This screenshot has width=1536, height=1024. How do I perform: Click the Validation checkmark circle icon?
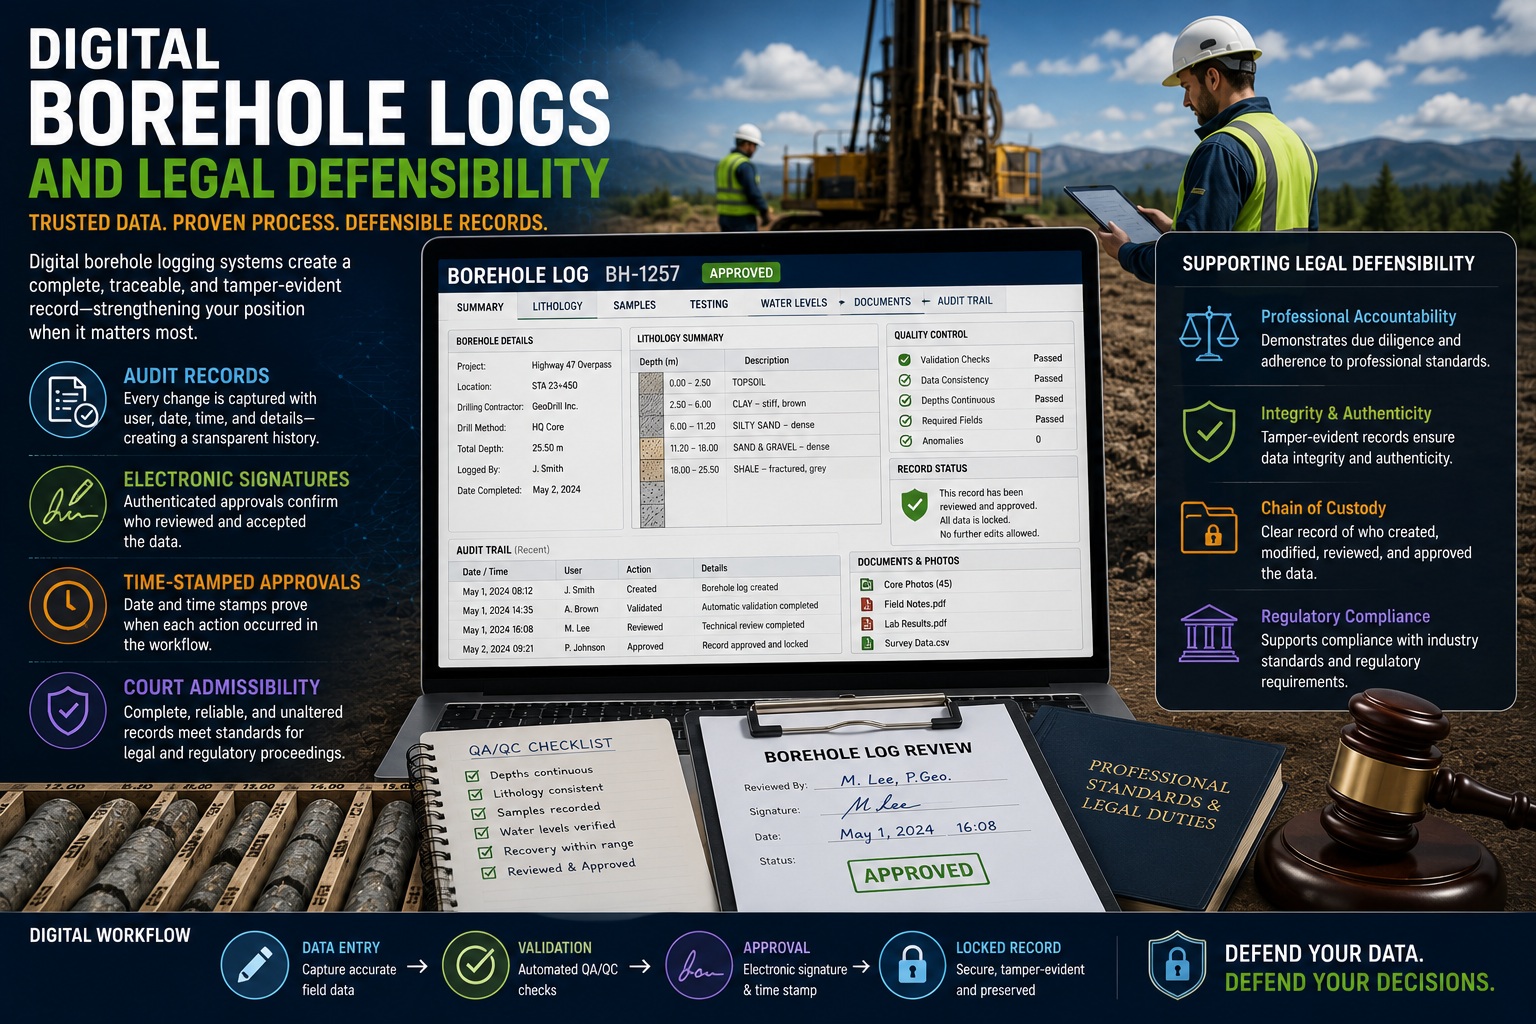click(476, 965)
